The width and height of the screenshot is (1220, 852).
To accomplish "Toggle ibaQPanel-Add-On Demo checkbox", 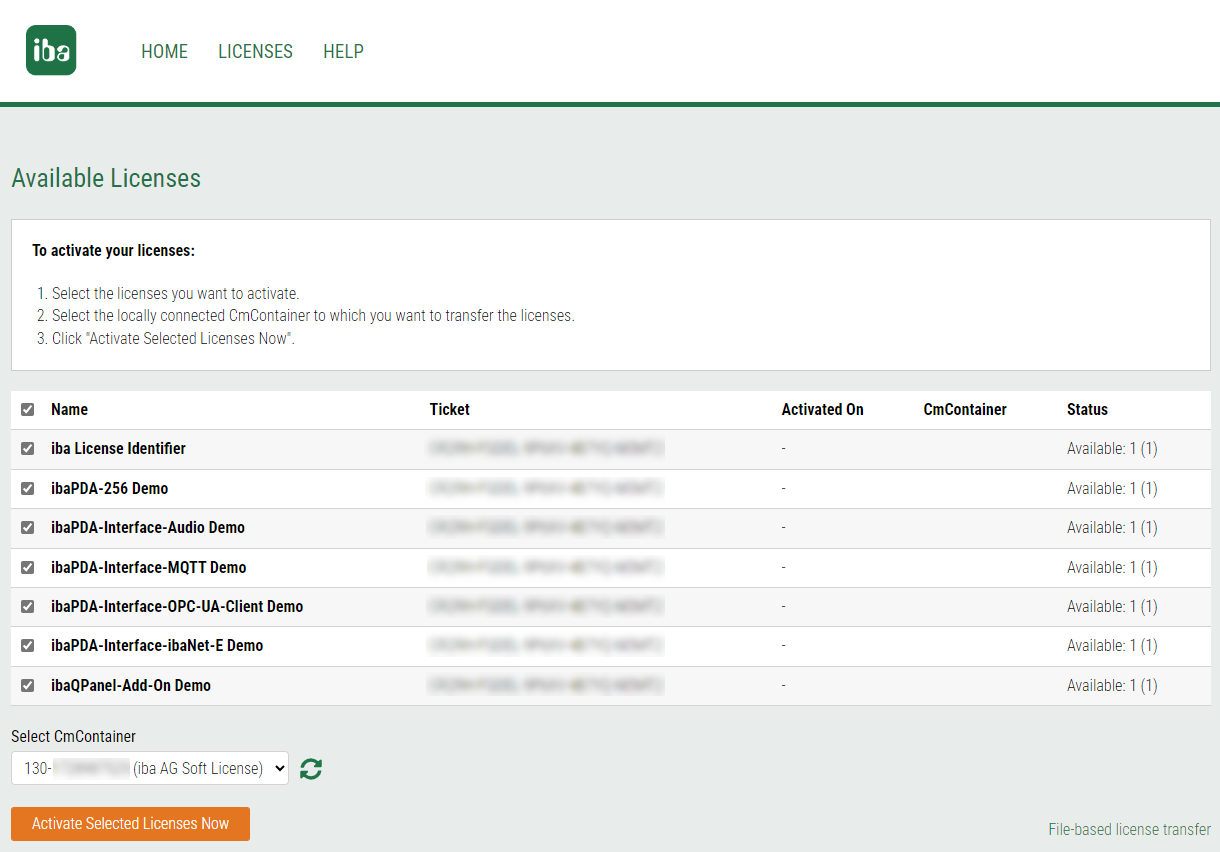I will 27,686.
